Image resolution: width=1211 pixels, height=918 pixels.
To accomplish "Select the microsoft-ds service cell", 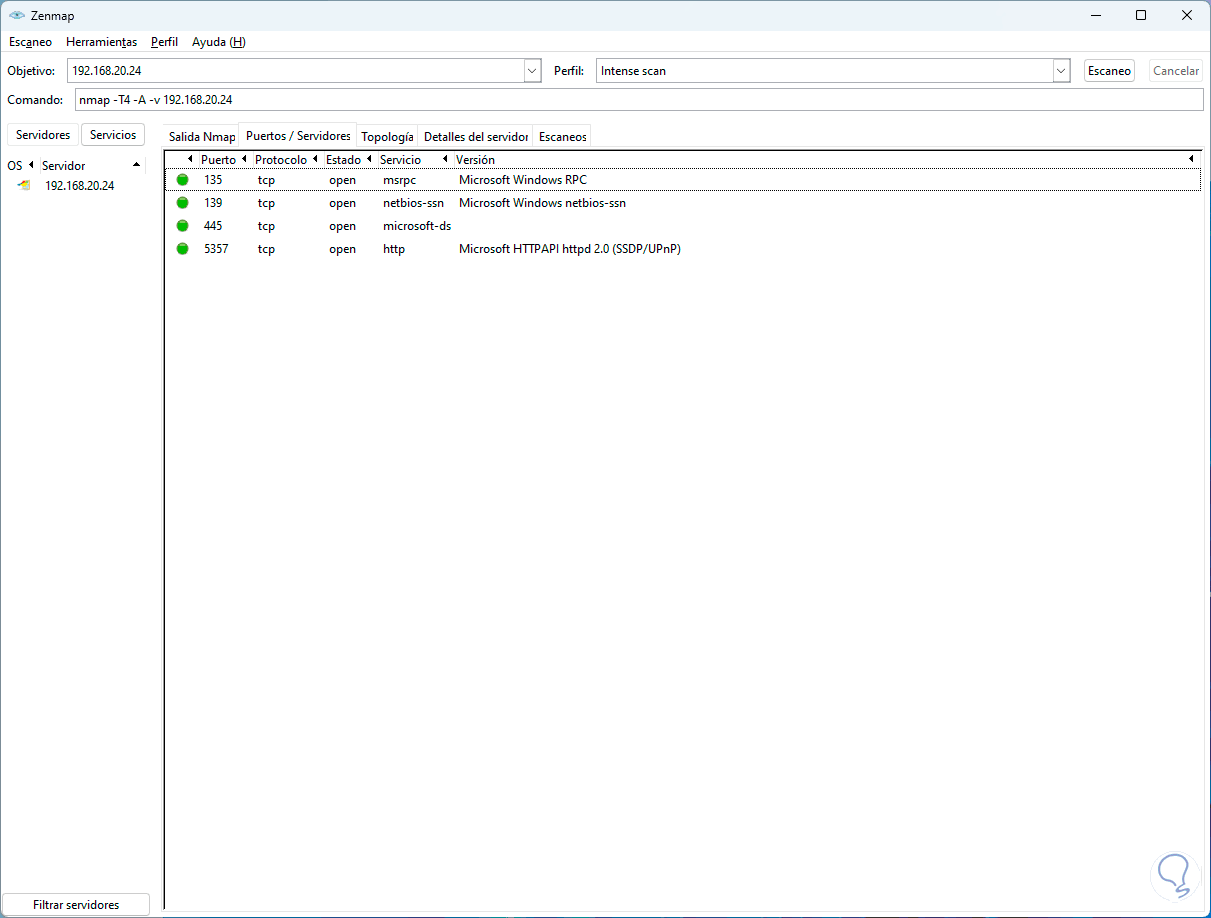I will point(417,226).
